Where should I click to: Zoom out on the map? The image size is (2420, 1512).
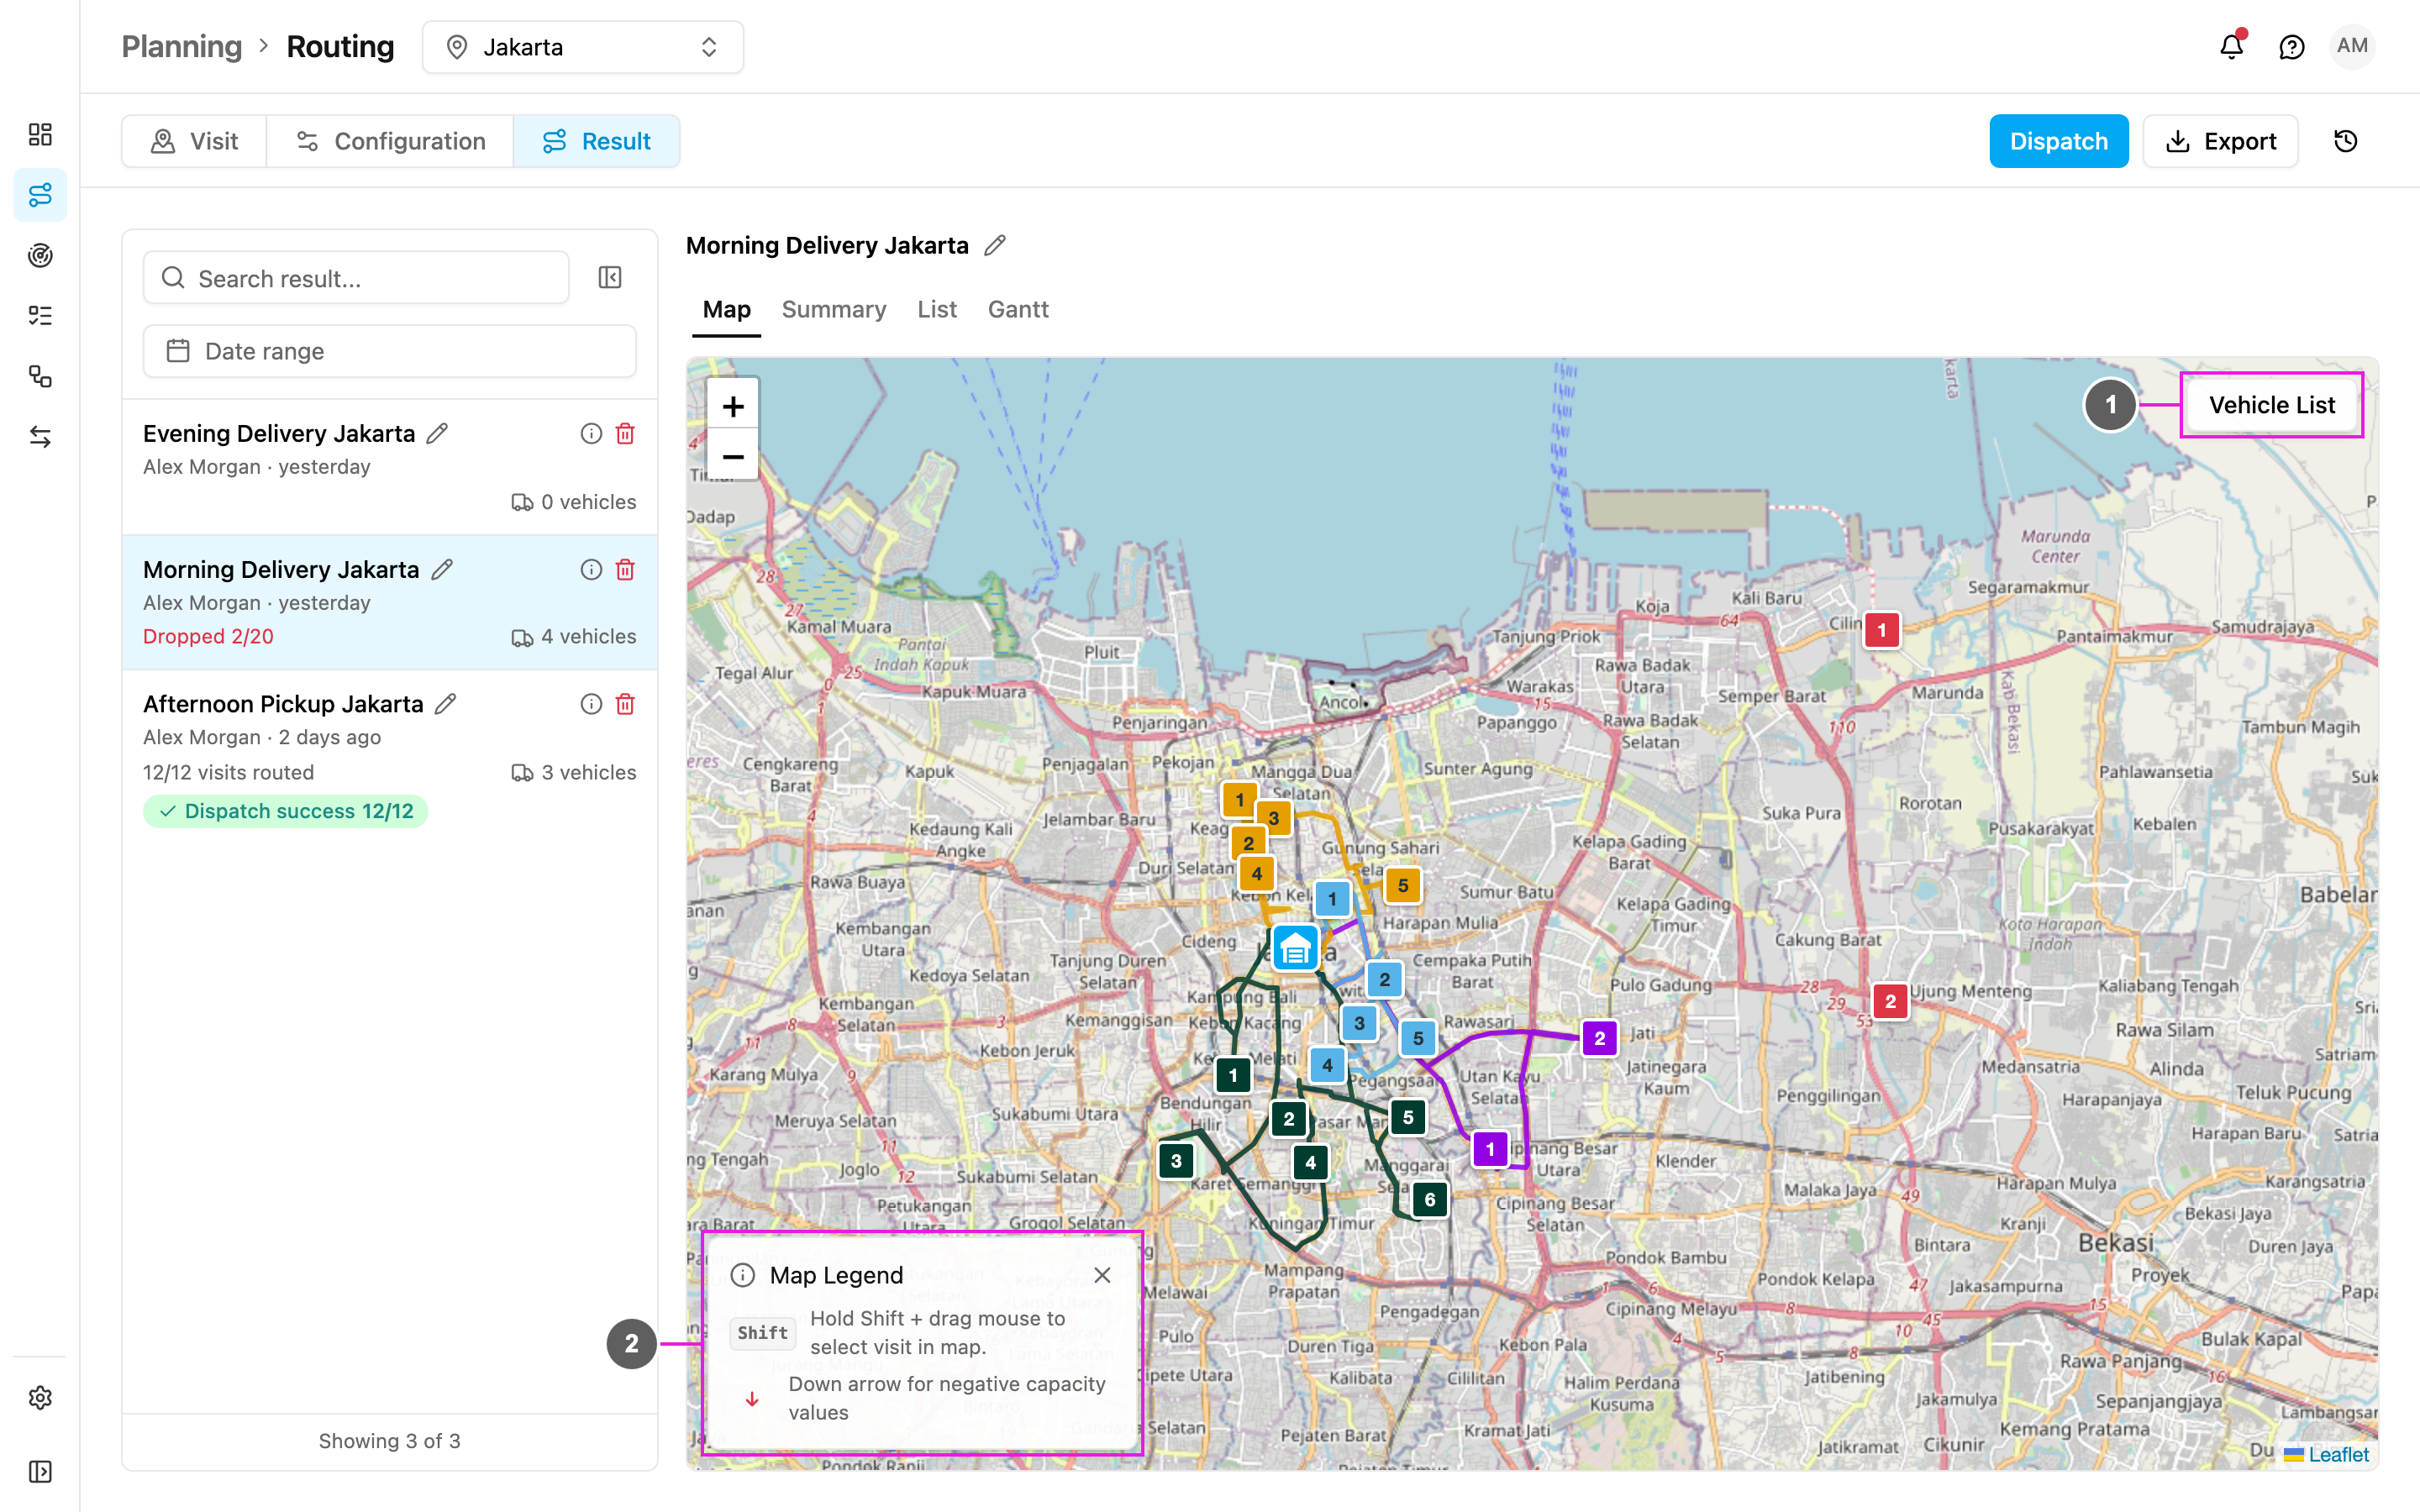click(x=733, y=456)
